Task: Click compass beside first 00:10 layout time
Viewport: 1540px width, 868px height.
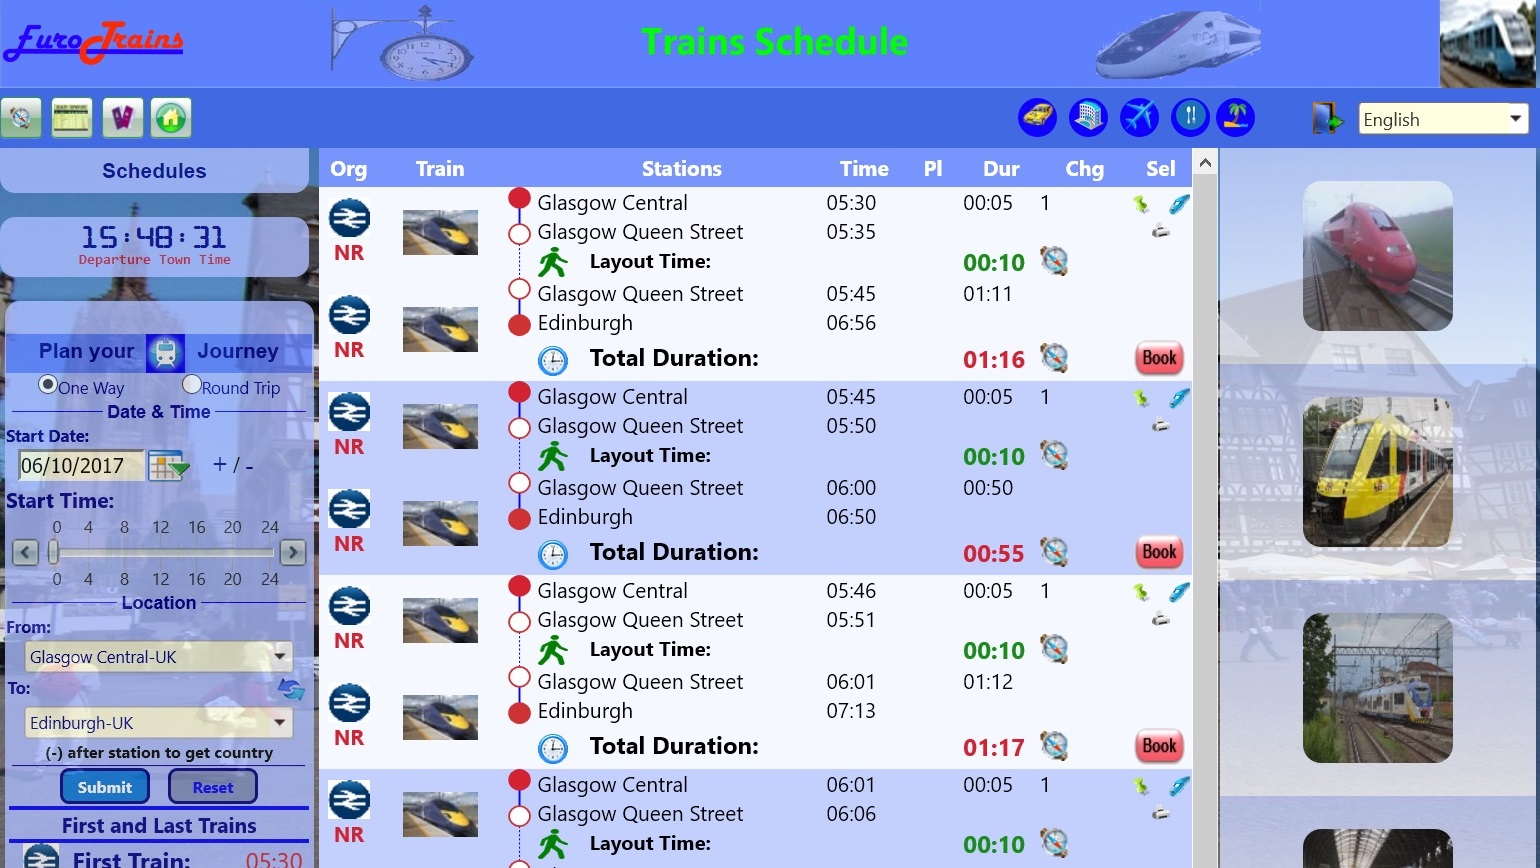Action: click(1054, 261)
